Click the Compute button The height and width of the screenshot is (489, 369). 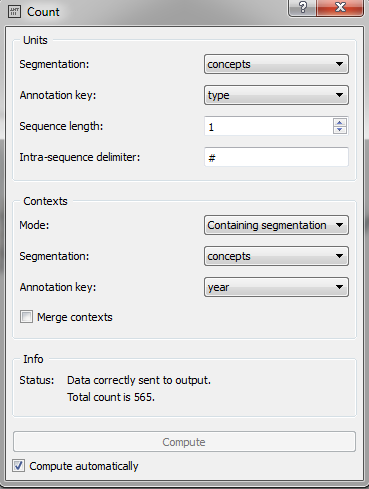pyautogui.click(x=184, y=442)
